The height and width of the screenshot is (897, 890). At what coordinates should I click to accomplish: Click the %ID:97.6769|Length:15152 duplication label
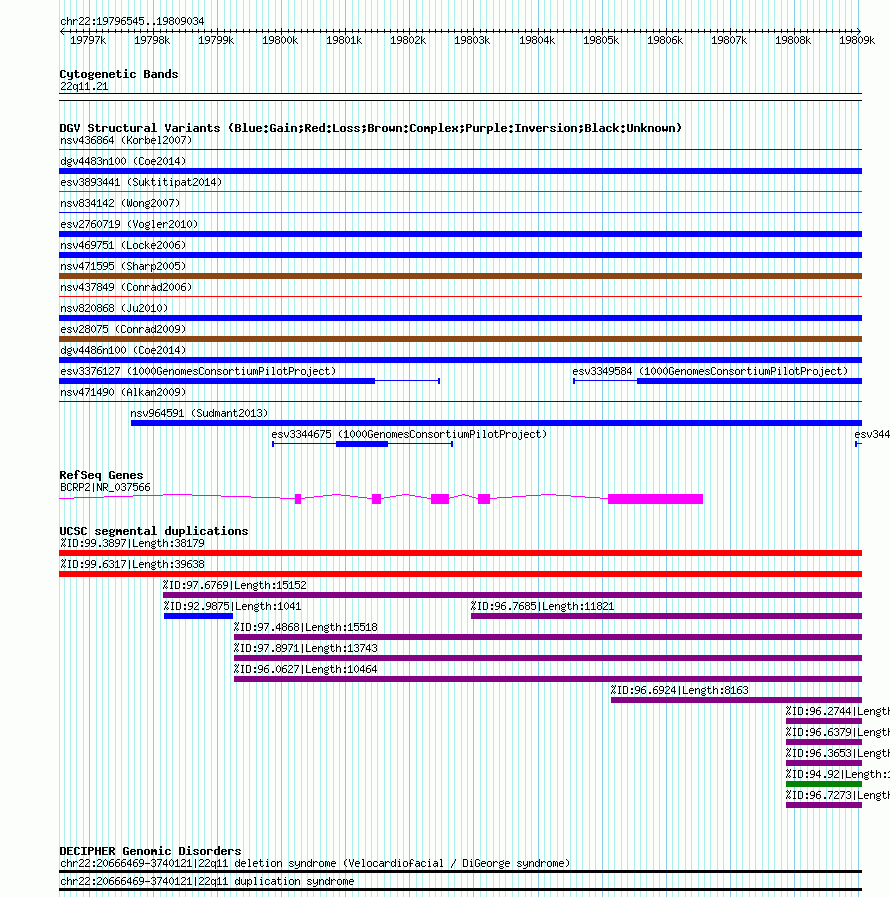click(235, 585)
